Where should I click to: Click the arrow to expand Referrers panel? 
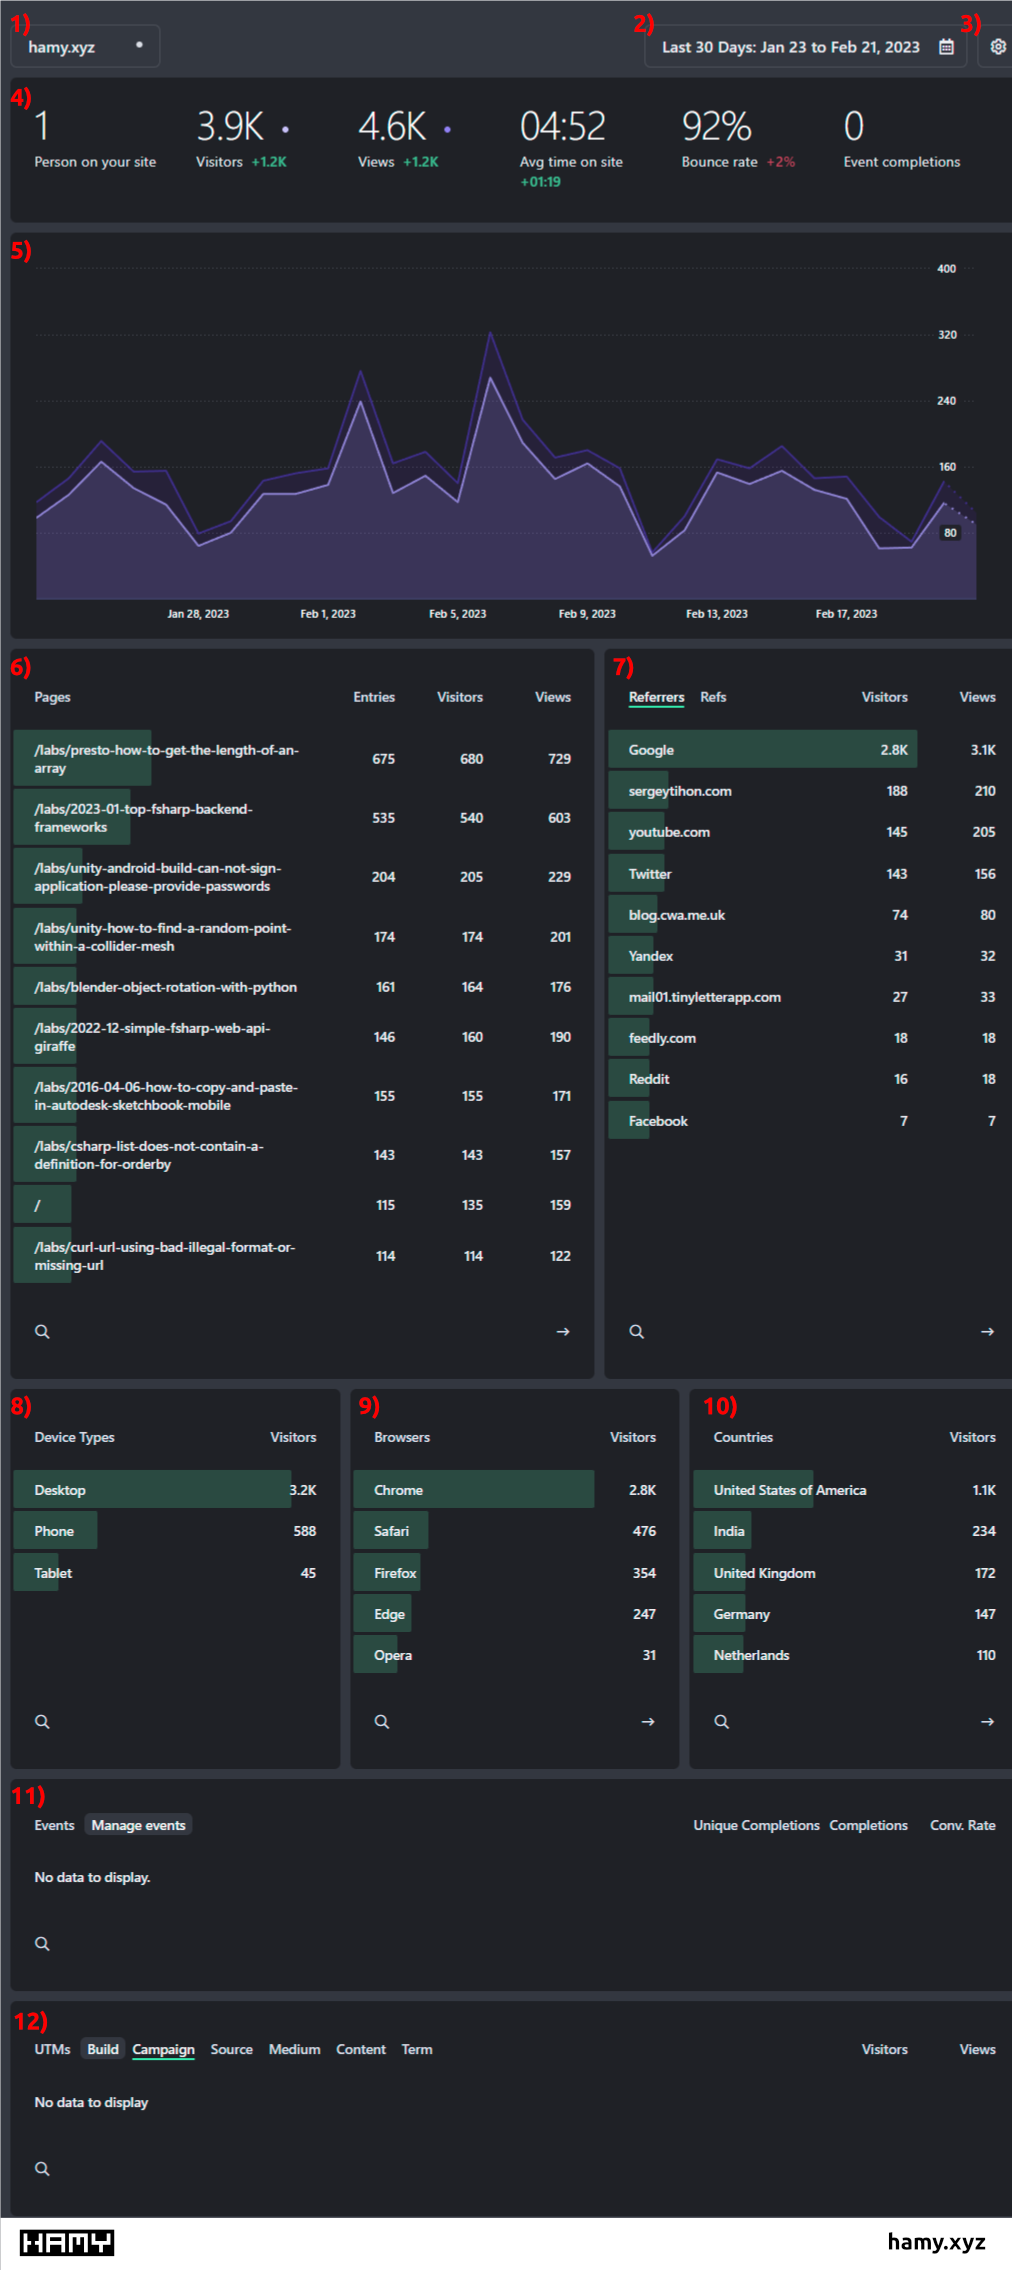point(987,1331)
